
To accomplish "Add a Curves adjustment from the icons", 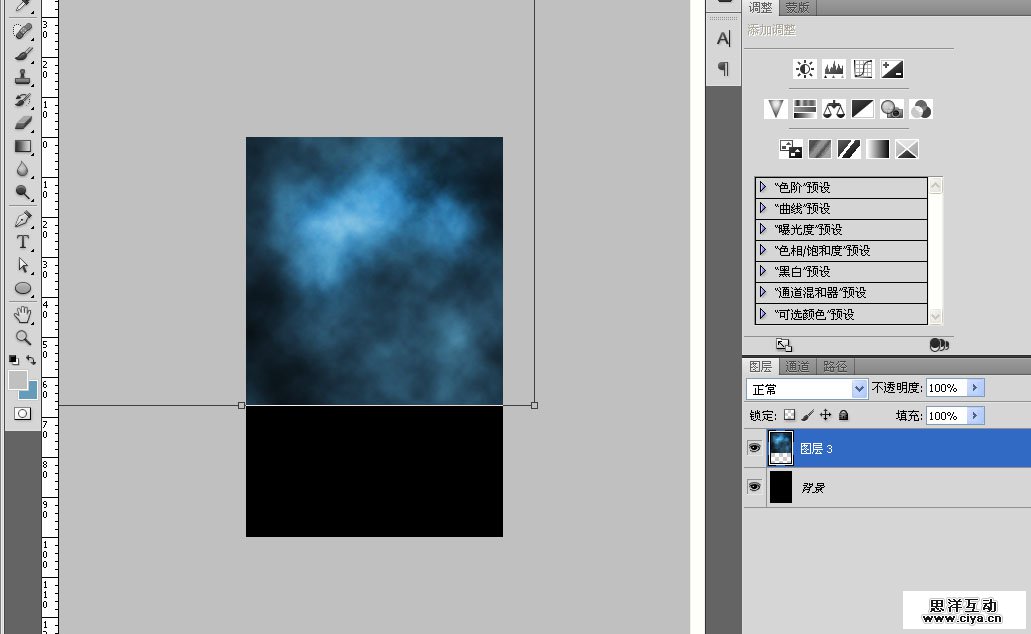I will pyautogui.click(x=863, y=69).
